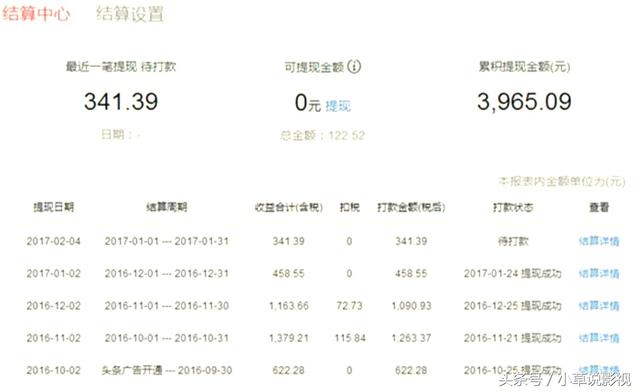Select period 2017-01-01 --- 2017-01-31
This screenshot has height=392, width=640.
coord(167,241)
